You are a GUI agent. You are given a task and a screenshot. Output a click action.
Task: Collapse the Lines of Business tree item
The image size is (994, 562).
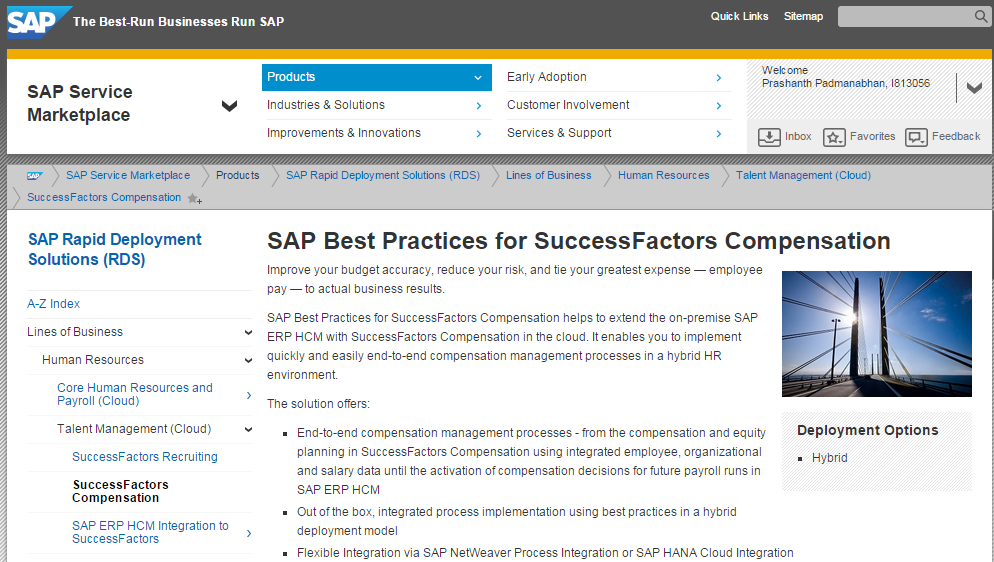point(248,333)
